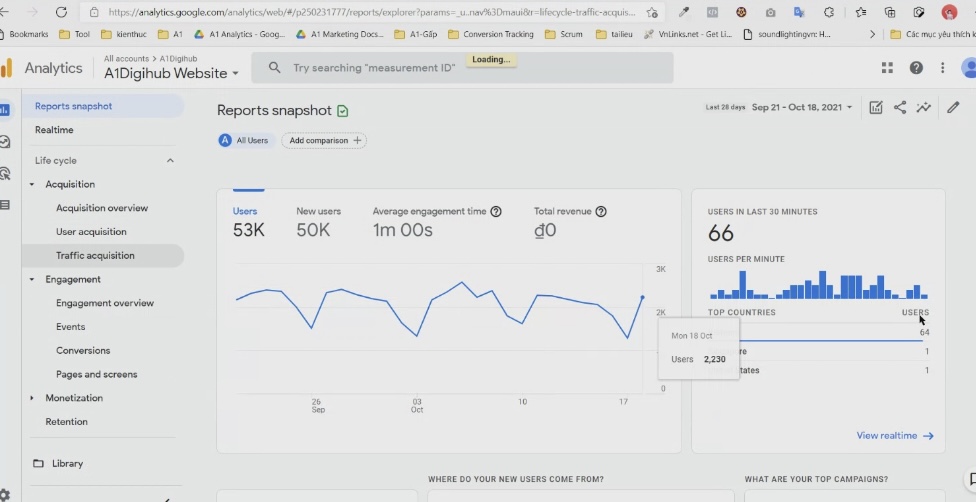
Task: Click View realtime link
Action: pyautogui.click(x=894, y=435)
